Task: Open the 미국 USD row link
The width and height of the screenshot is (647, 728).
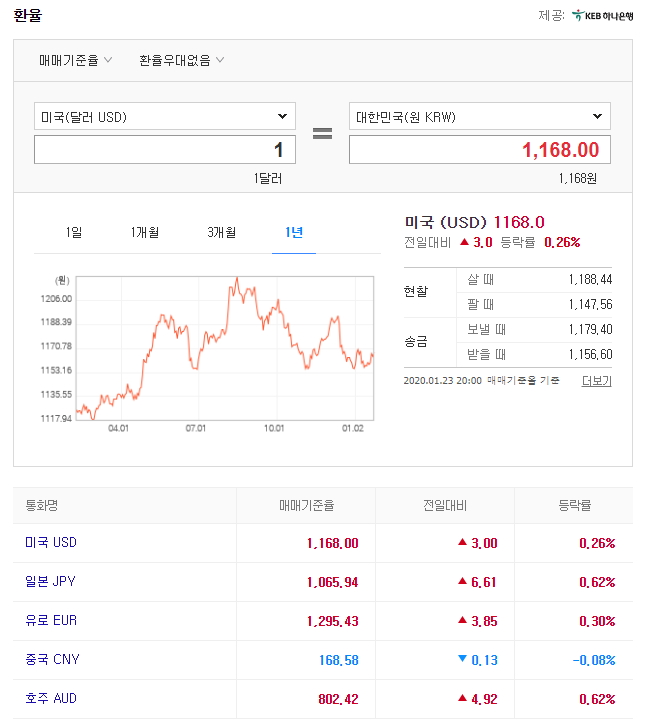Action: [51, 542]
